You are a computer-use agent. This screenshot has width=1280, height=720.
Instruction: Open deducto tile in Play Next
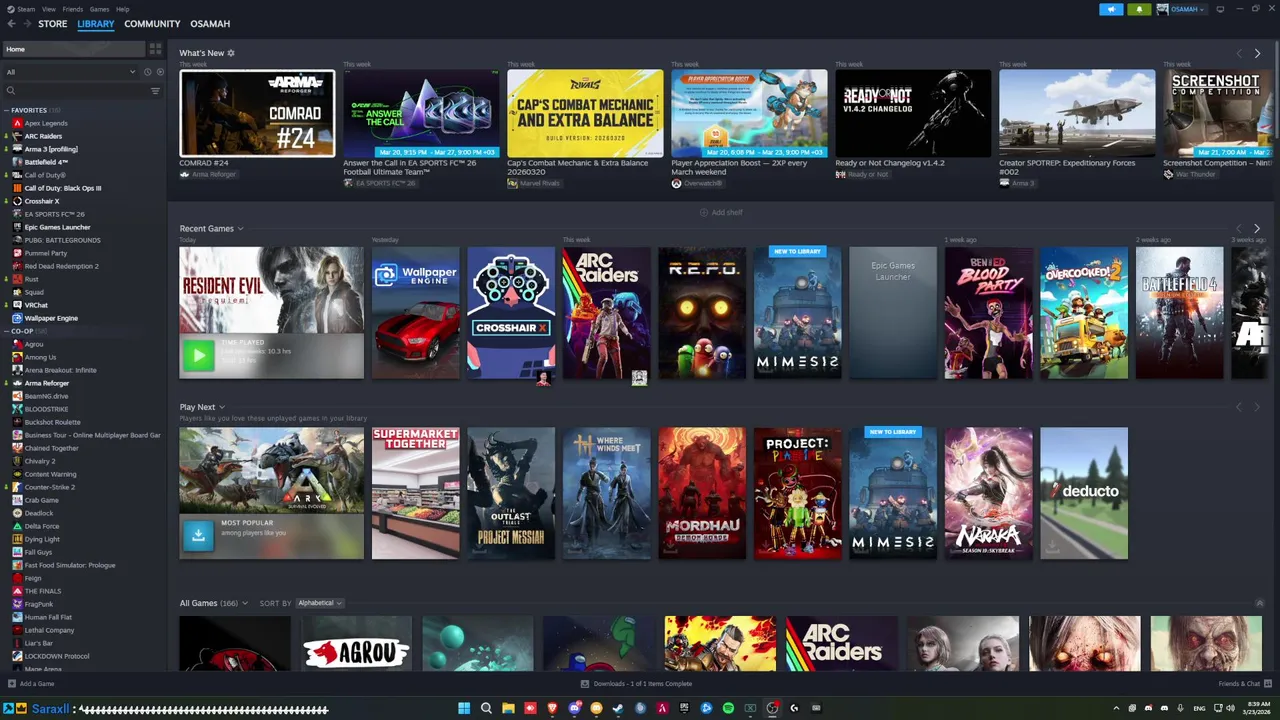pos(1084,494)
